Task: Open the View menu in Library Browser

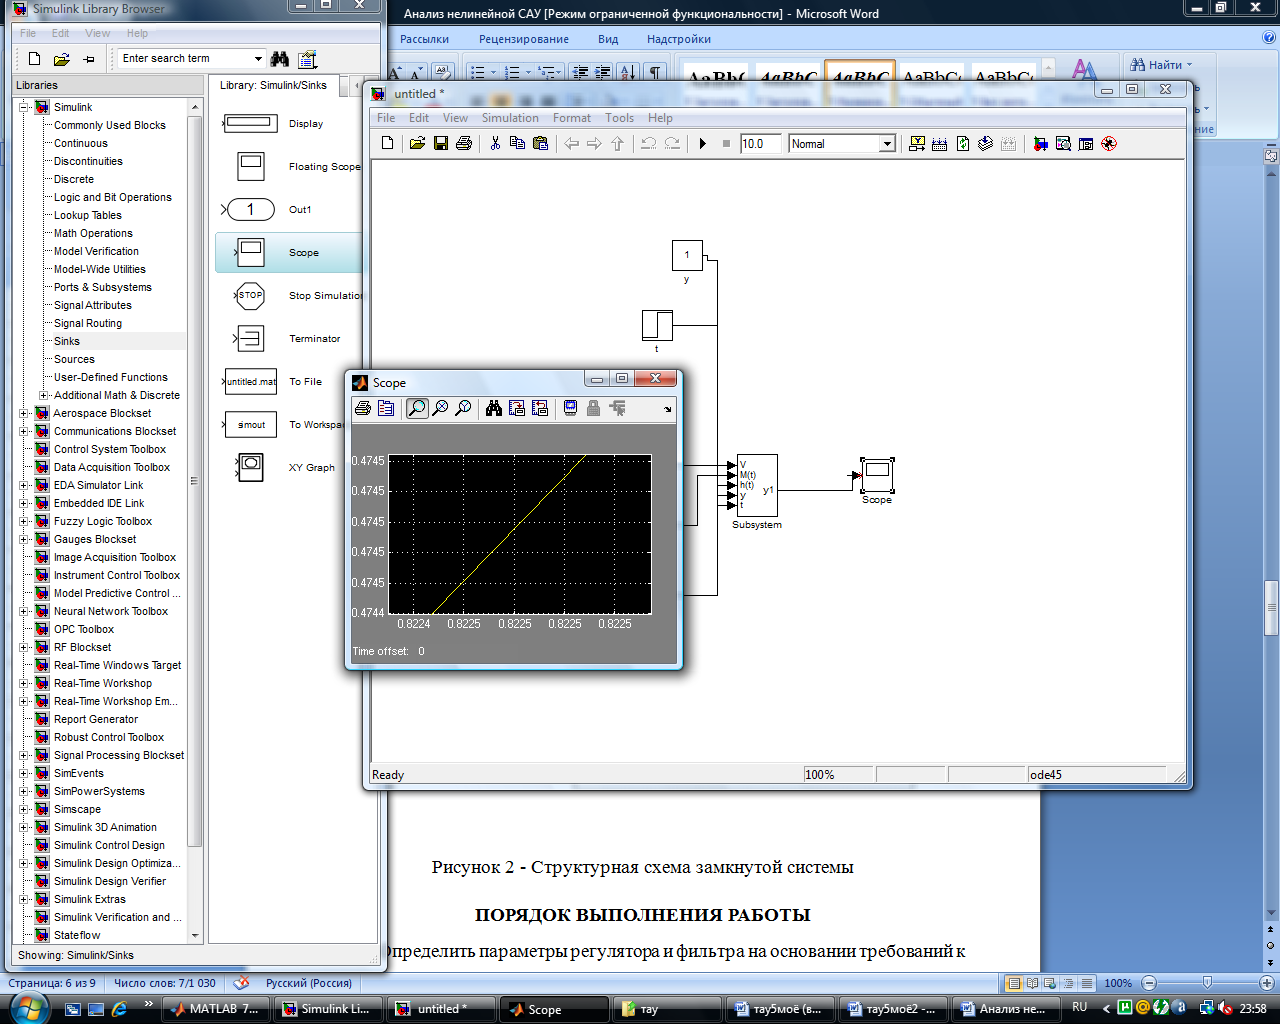Action: click(98, 33)
